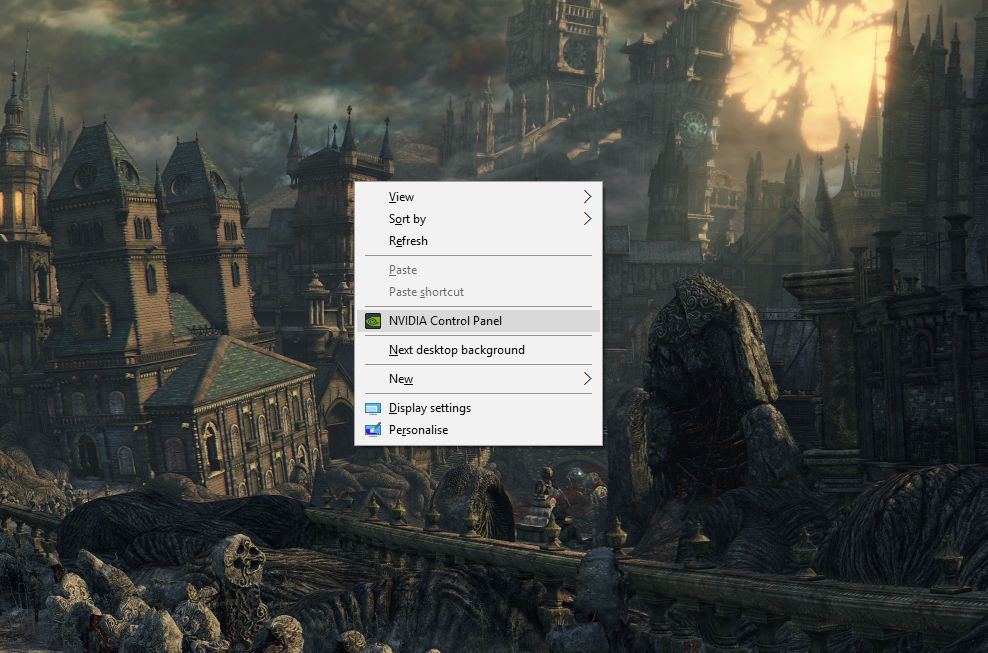988x653 pixels.
Task: Select the greyed-out Paste entry
Action: [x=478, y=270]
